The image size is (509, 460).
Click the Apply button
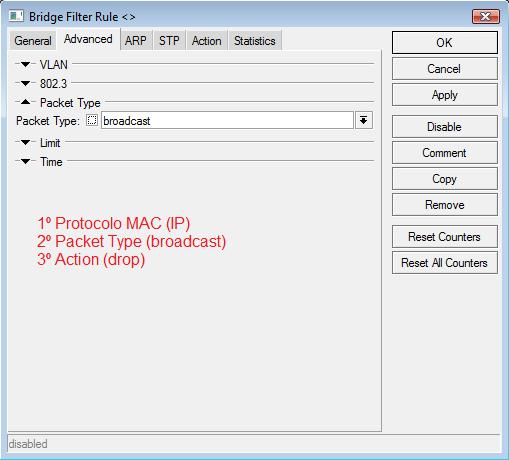[x=445, y=95]
